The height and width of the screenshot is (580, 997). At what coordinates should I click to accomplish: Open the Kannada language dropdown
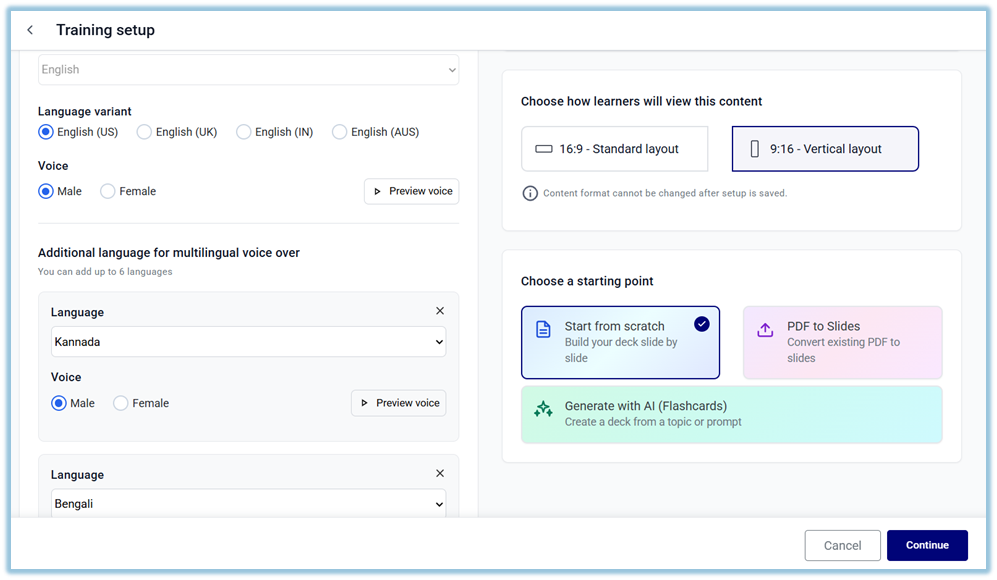248,342
